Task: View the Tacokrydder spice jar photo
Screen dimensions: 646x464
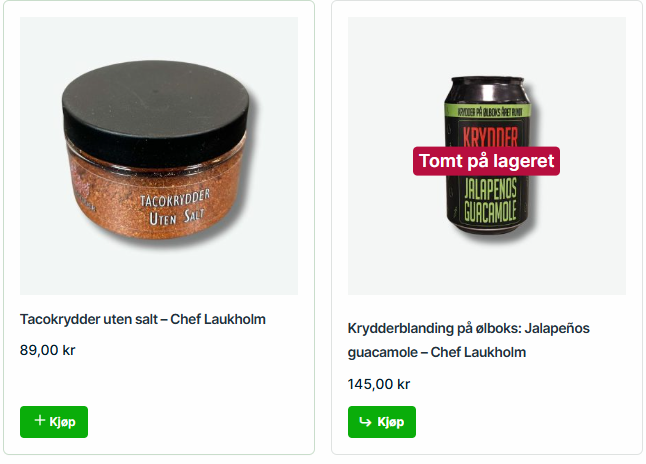Action: click(x=159, y=156)
